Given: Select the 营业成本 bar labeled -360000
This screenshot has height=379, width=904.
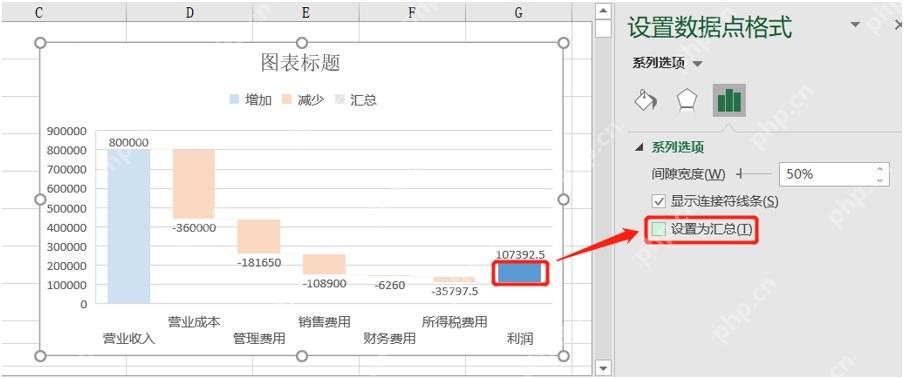Looking at the screenshot, I should (x=194, y=183).
